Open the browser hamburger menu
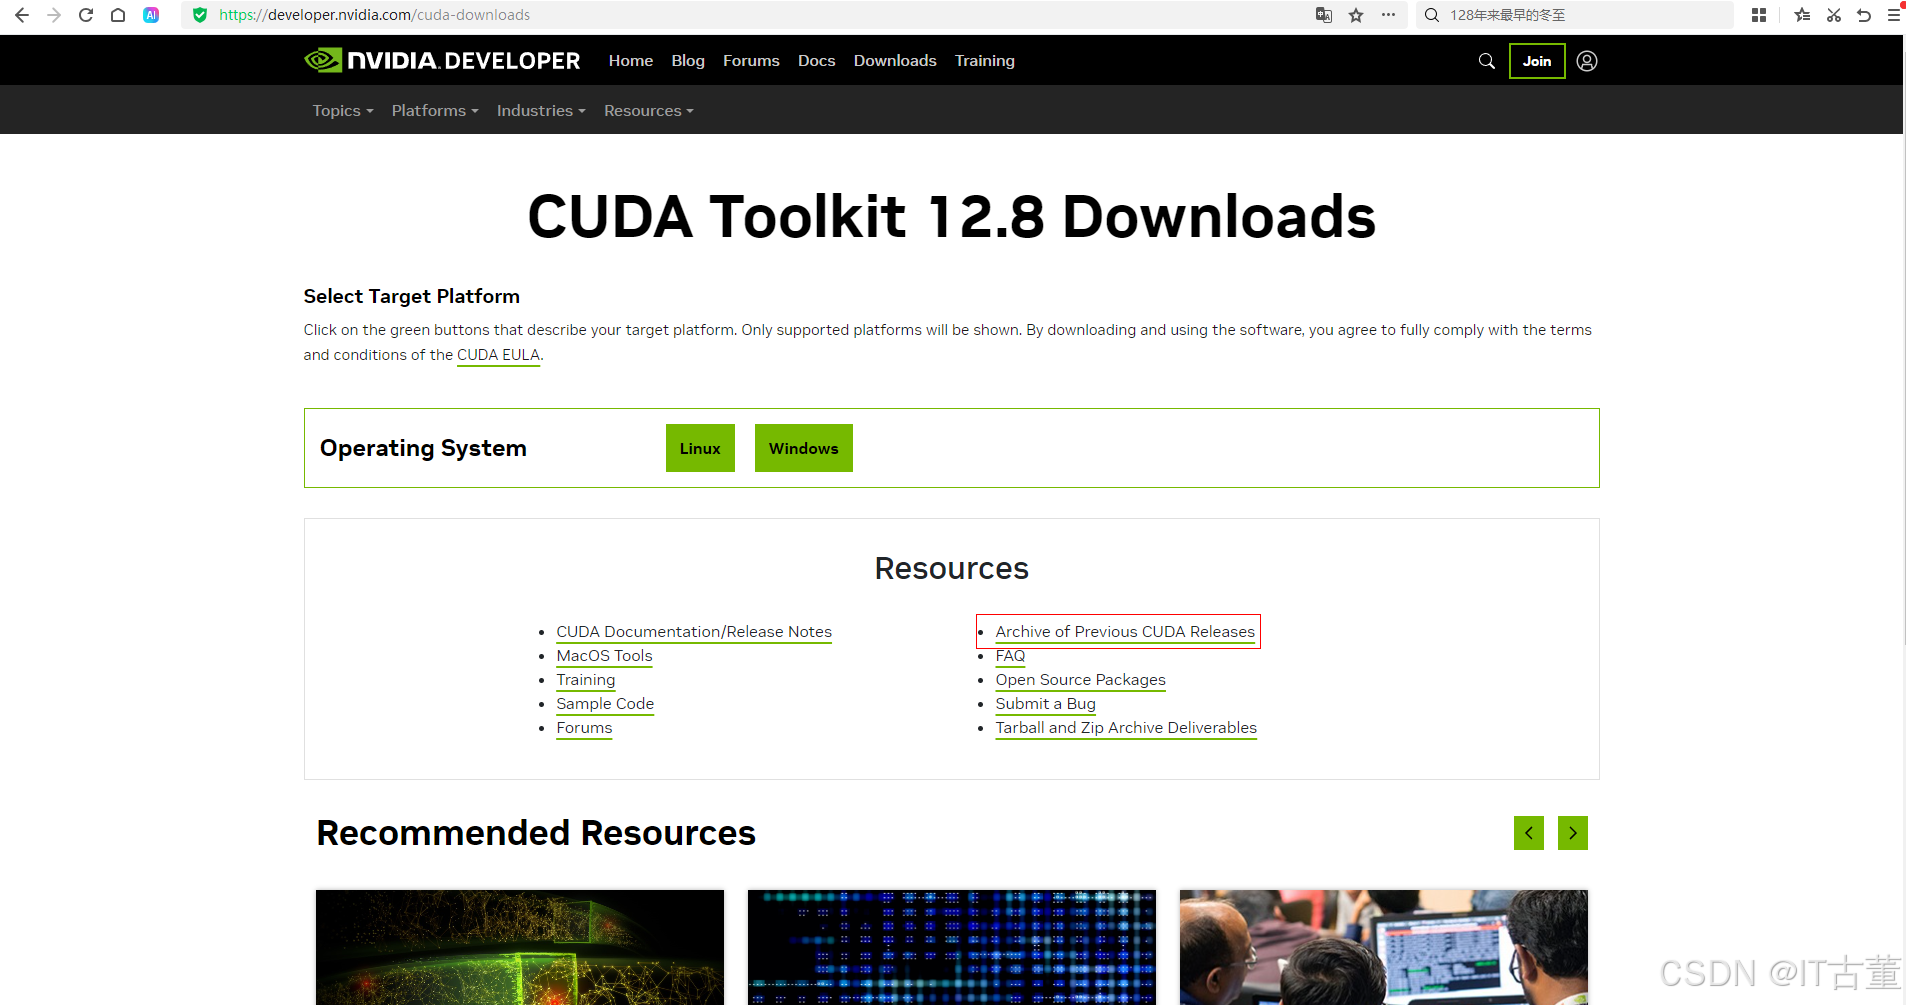The height and width of the screenshot is (1005, 1906). [1894, 15]
